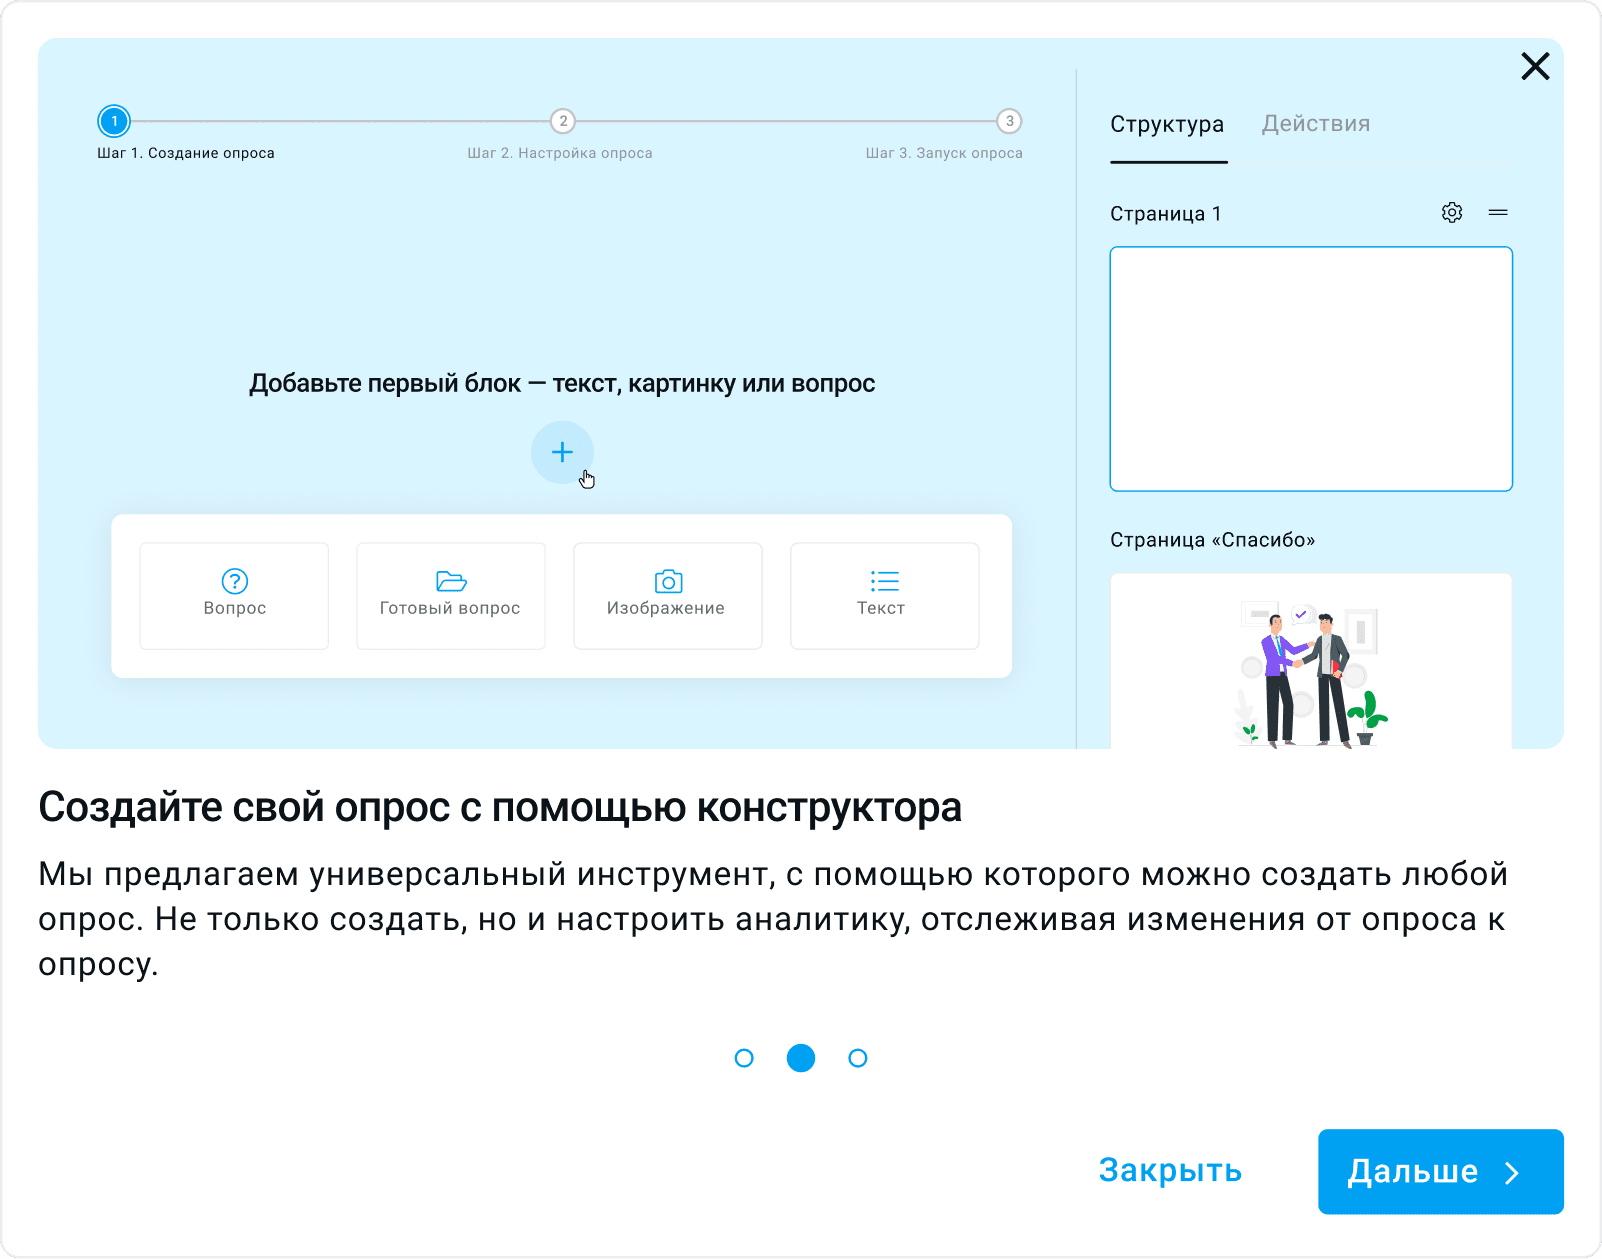Screen dimensions: 1602x1259
Task: Go to step 1 Создание опроса marker
Action: pos(114,121)
